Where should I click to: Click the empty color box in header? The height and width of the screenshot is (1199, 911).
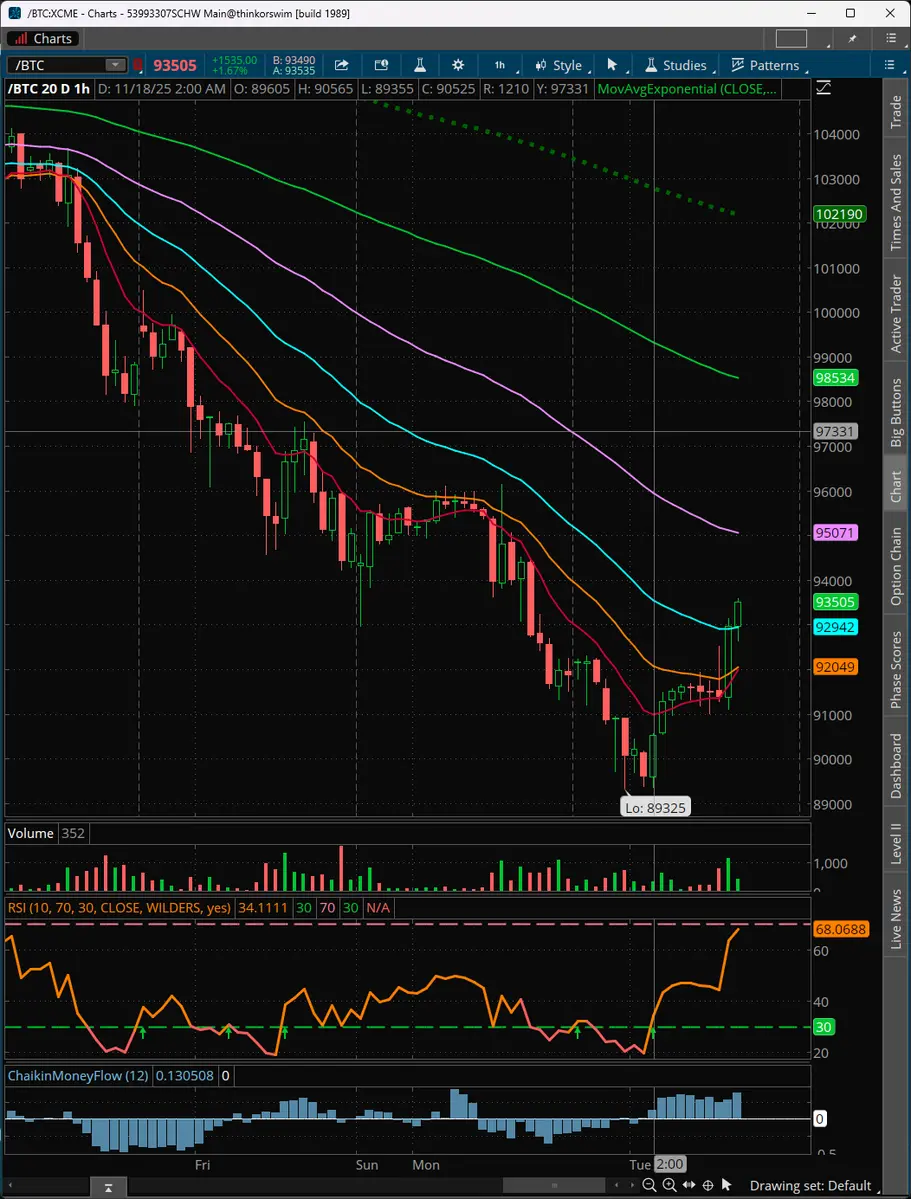click(x=791, y=38)
